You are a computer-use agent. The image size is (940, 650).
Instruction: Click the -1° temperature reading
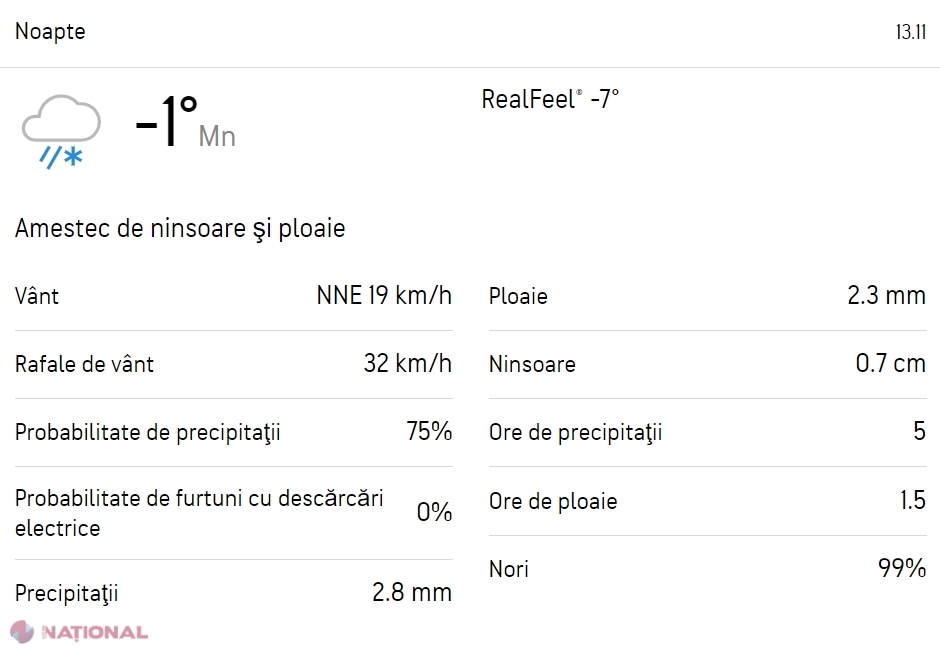coord(167,122)
